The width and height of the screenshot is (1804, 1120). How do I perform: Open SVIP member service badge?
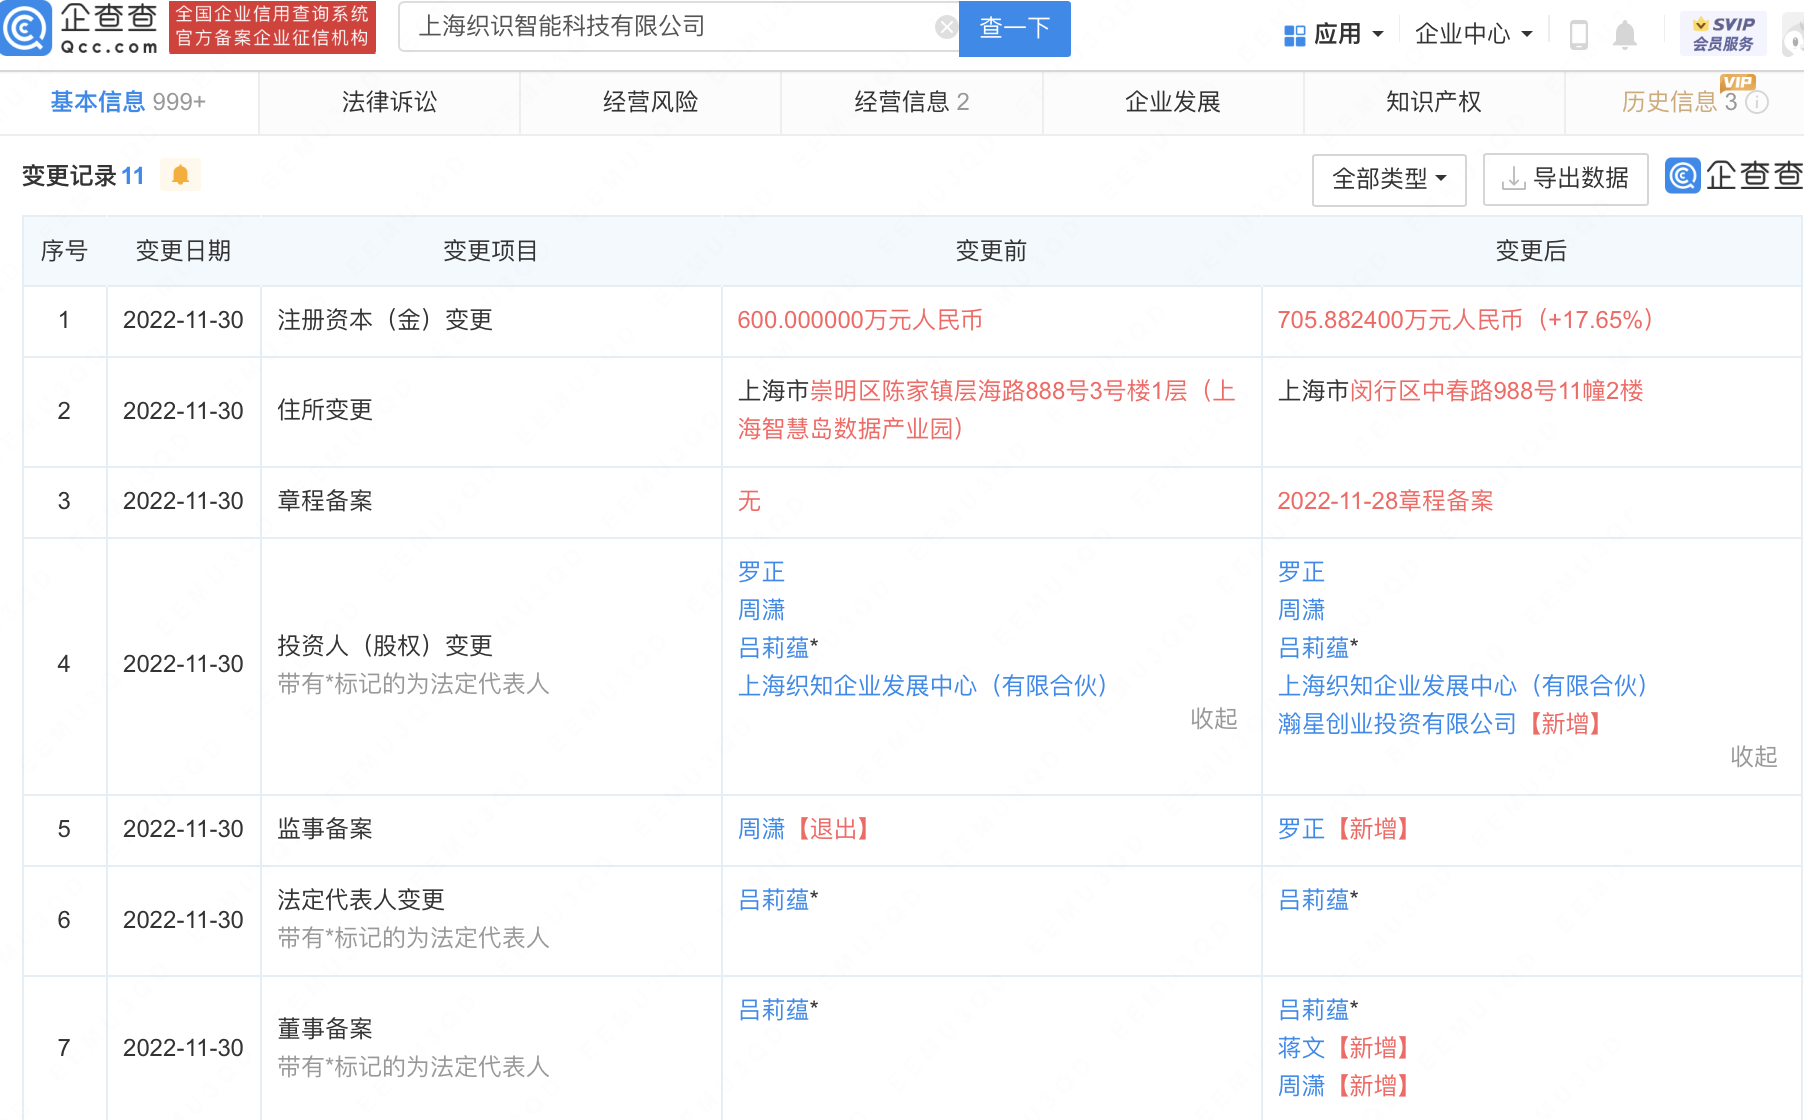point(1723,34)
